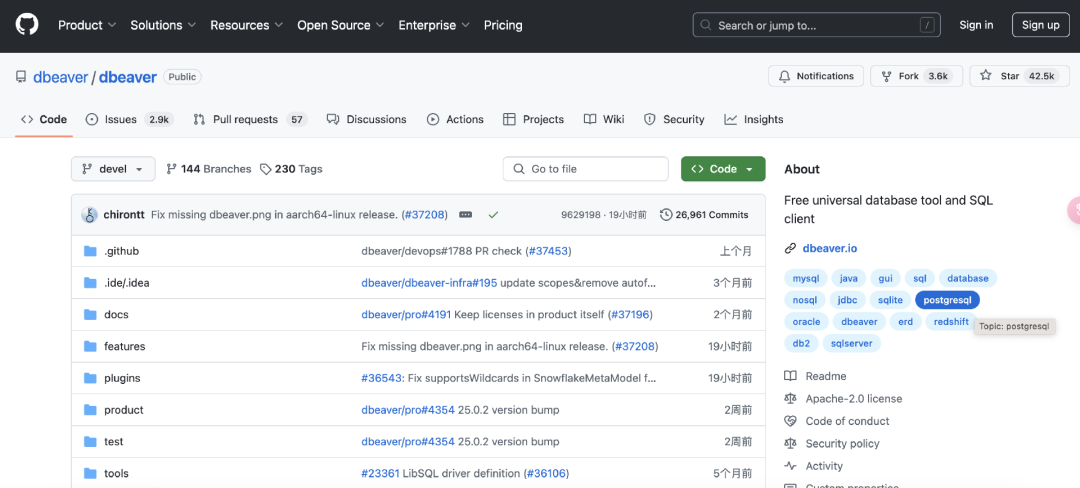Click the .github folder icon
The height and width of the screenshot is (488, 1080).
90,251
